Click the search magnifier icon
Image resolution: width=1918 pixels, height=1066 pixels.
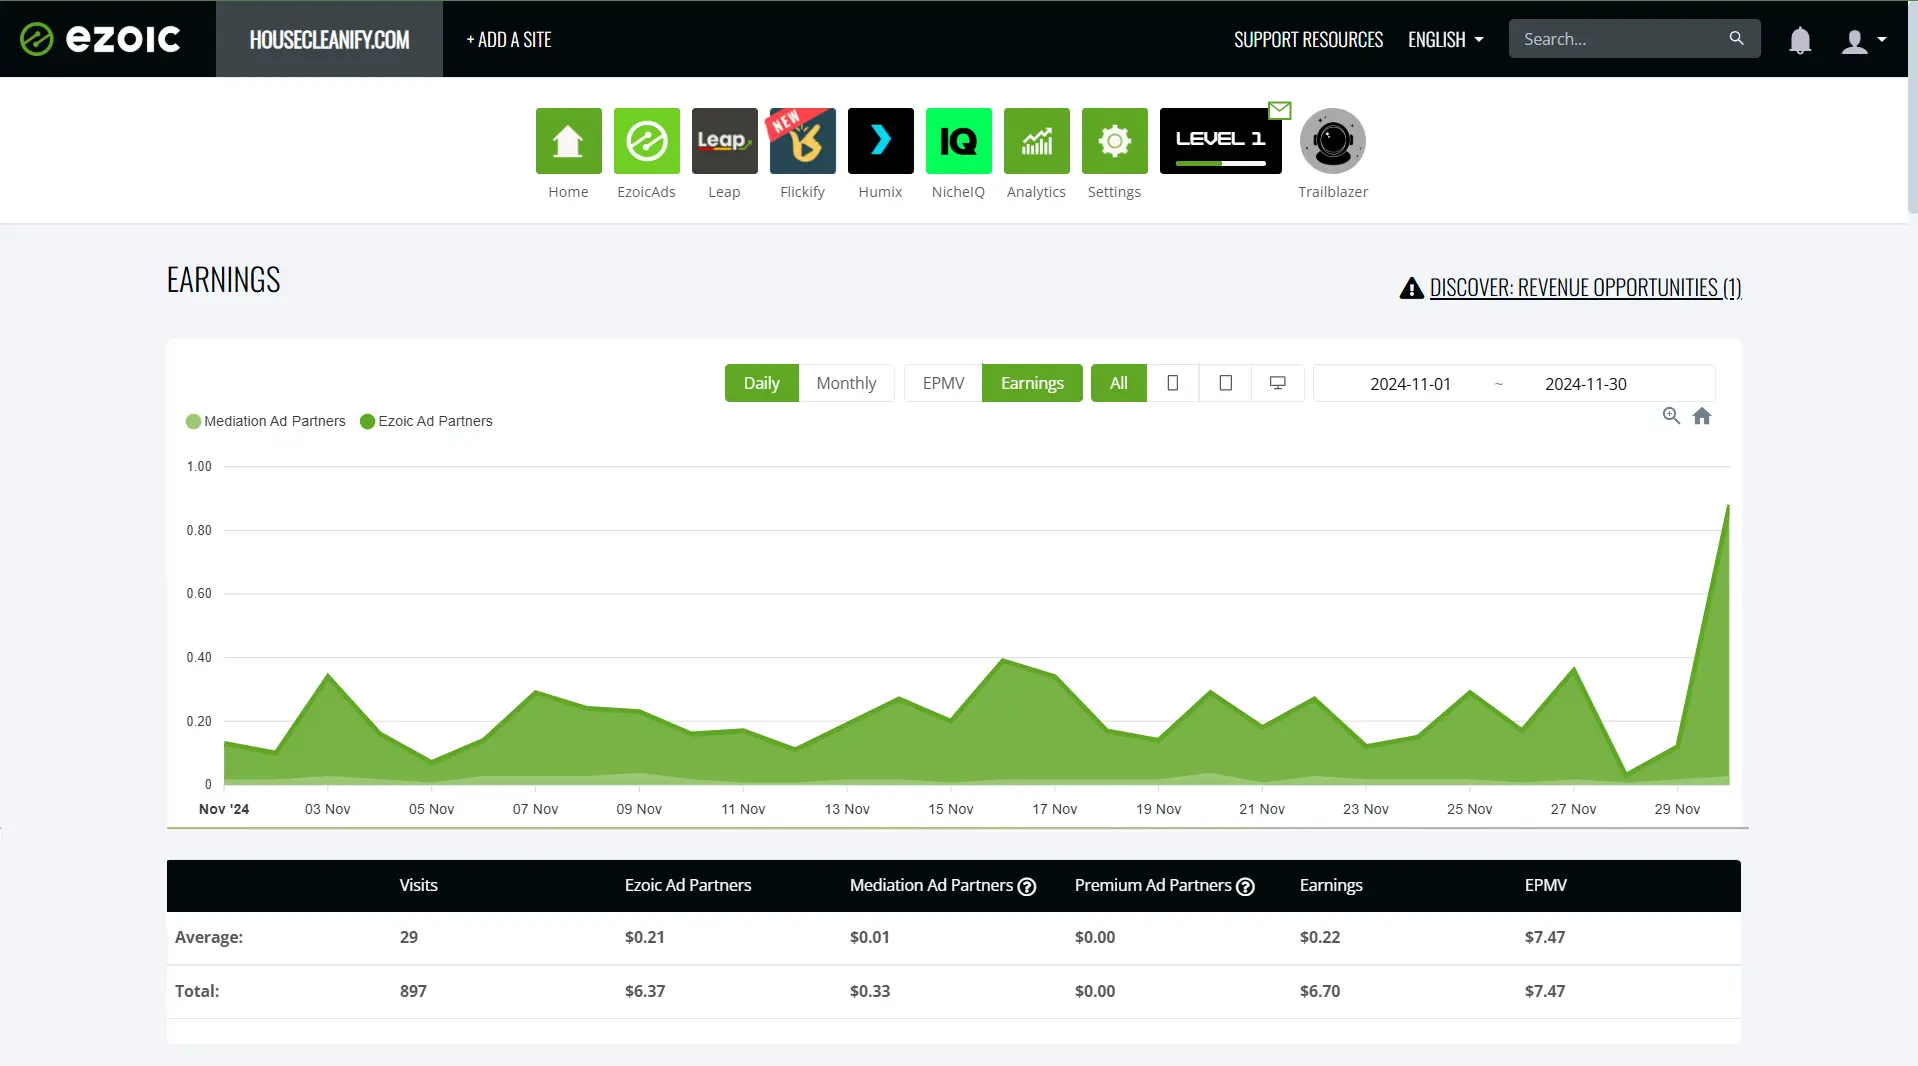(x=1736, y=38)
